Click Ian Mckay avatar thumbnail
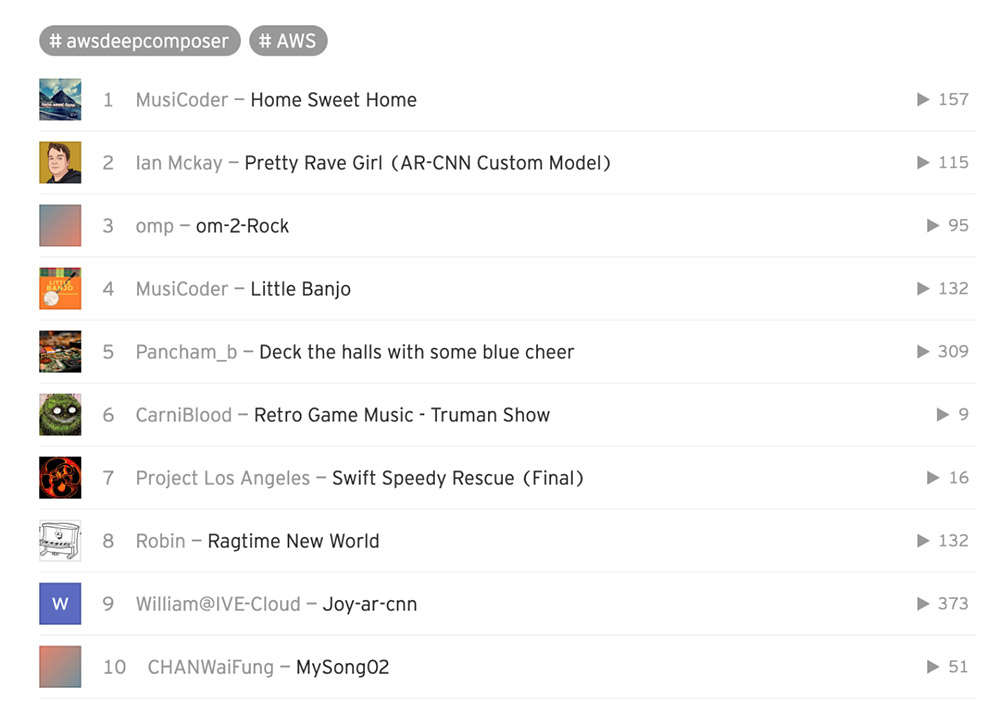 pos(60,163)
